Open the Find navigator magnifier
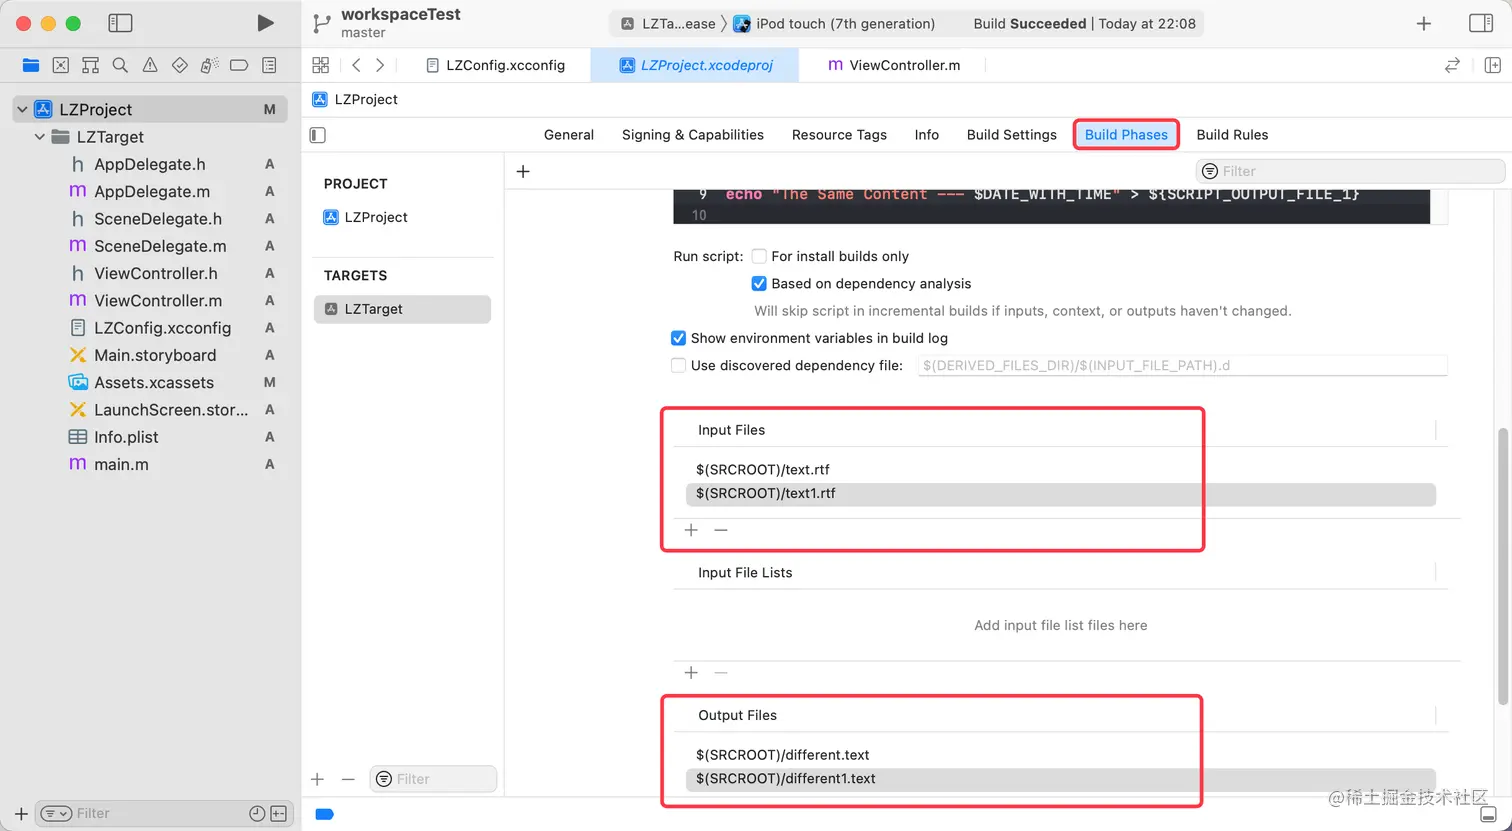 (120, 65)
